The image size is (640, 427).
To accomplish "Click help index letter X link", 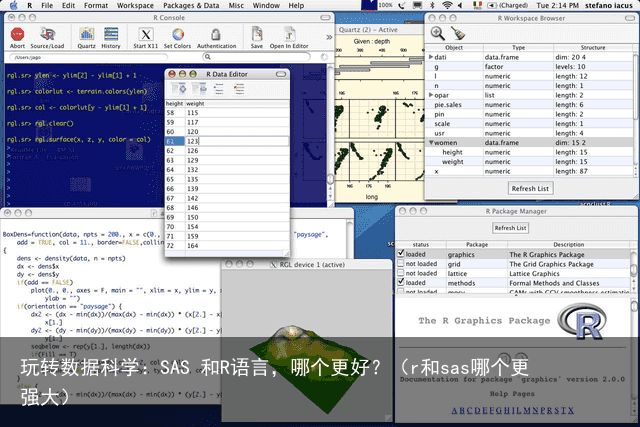I will coord(570,411).
